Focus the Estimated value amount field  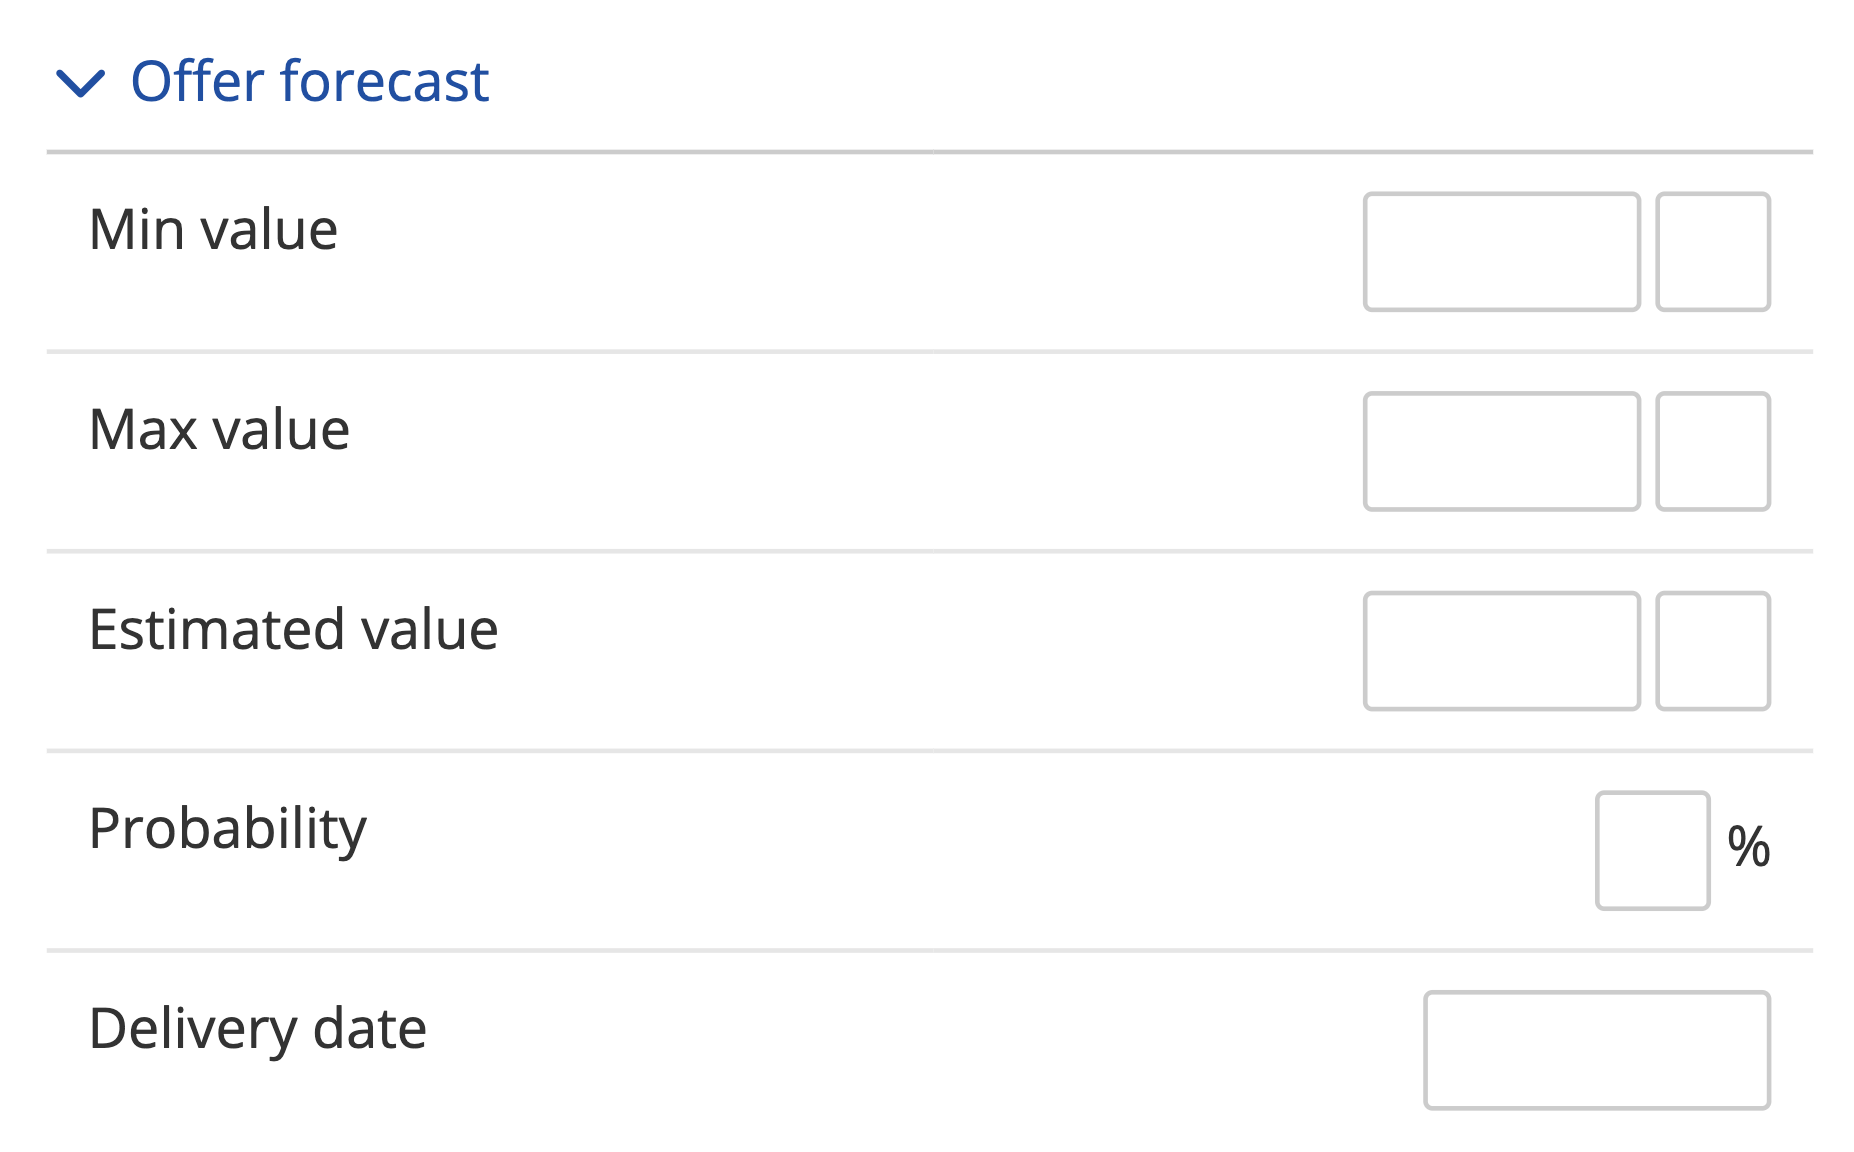(1501, 652)
